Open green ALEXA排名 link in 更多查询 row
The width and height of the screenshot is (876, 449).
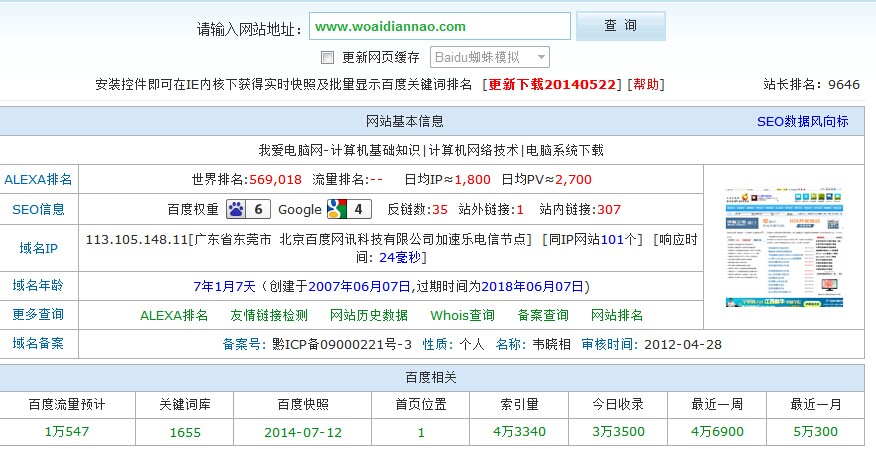pyautogui.click(x=174, y=316)
